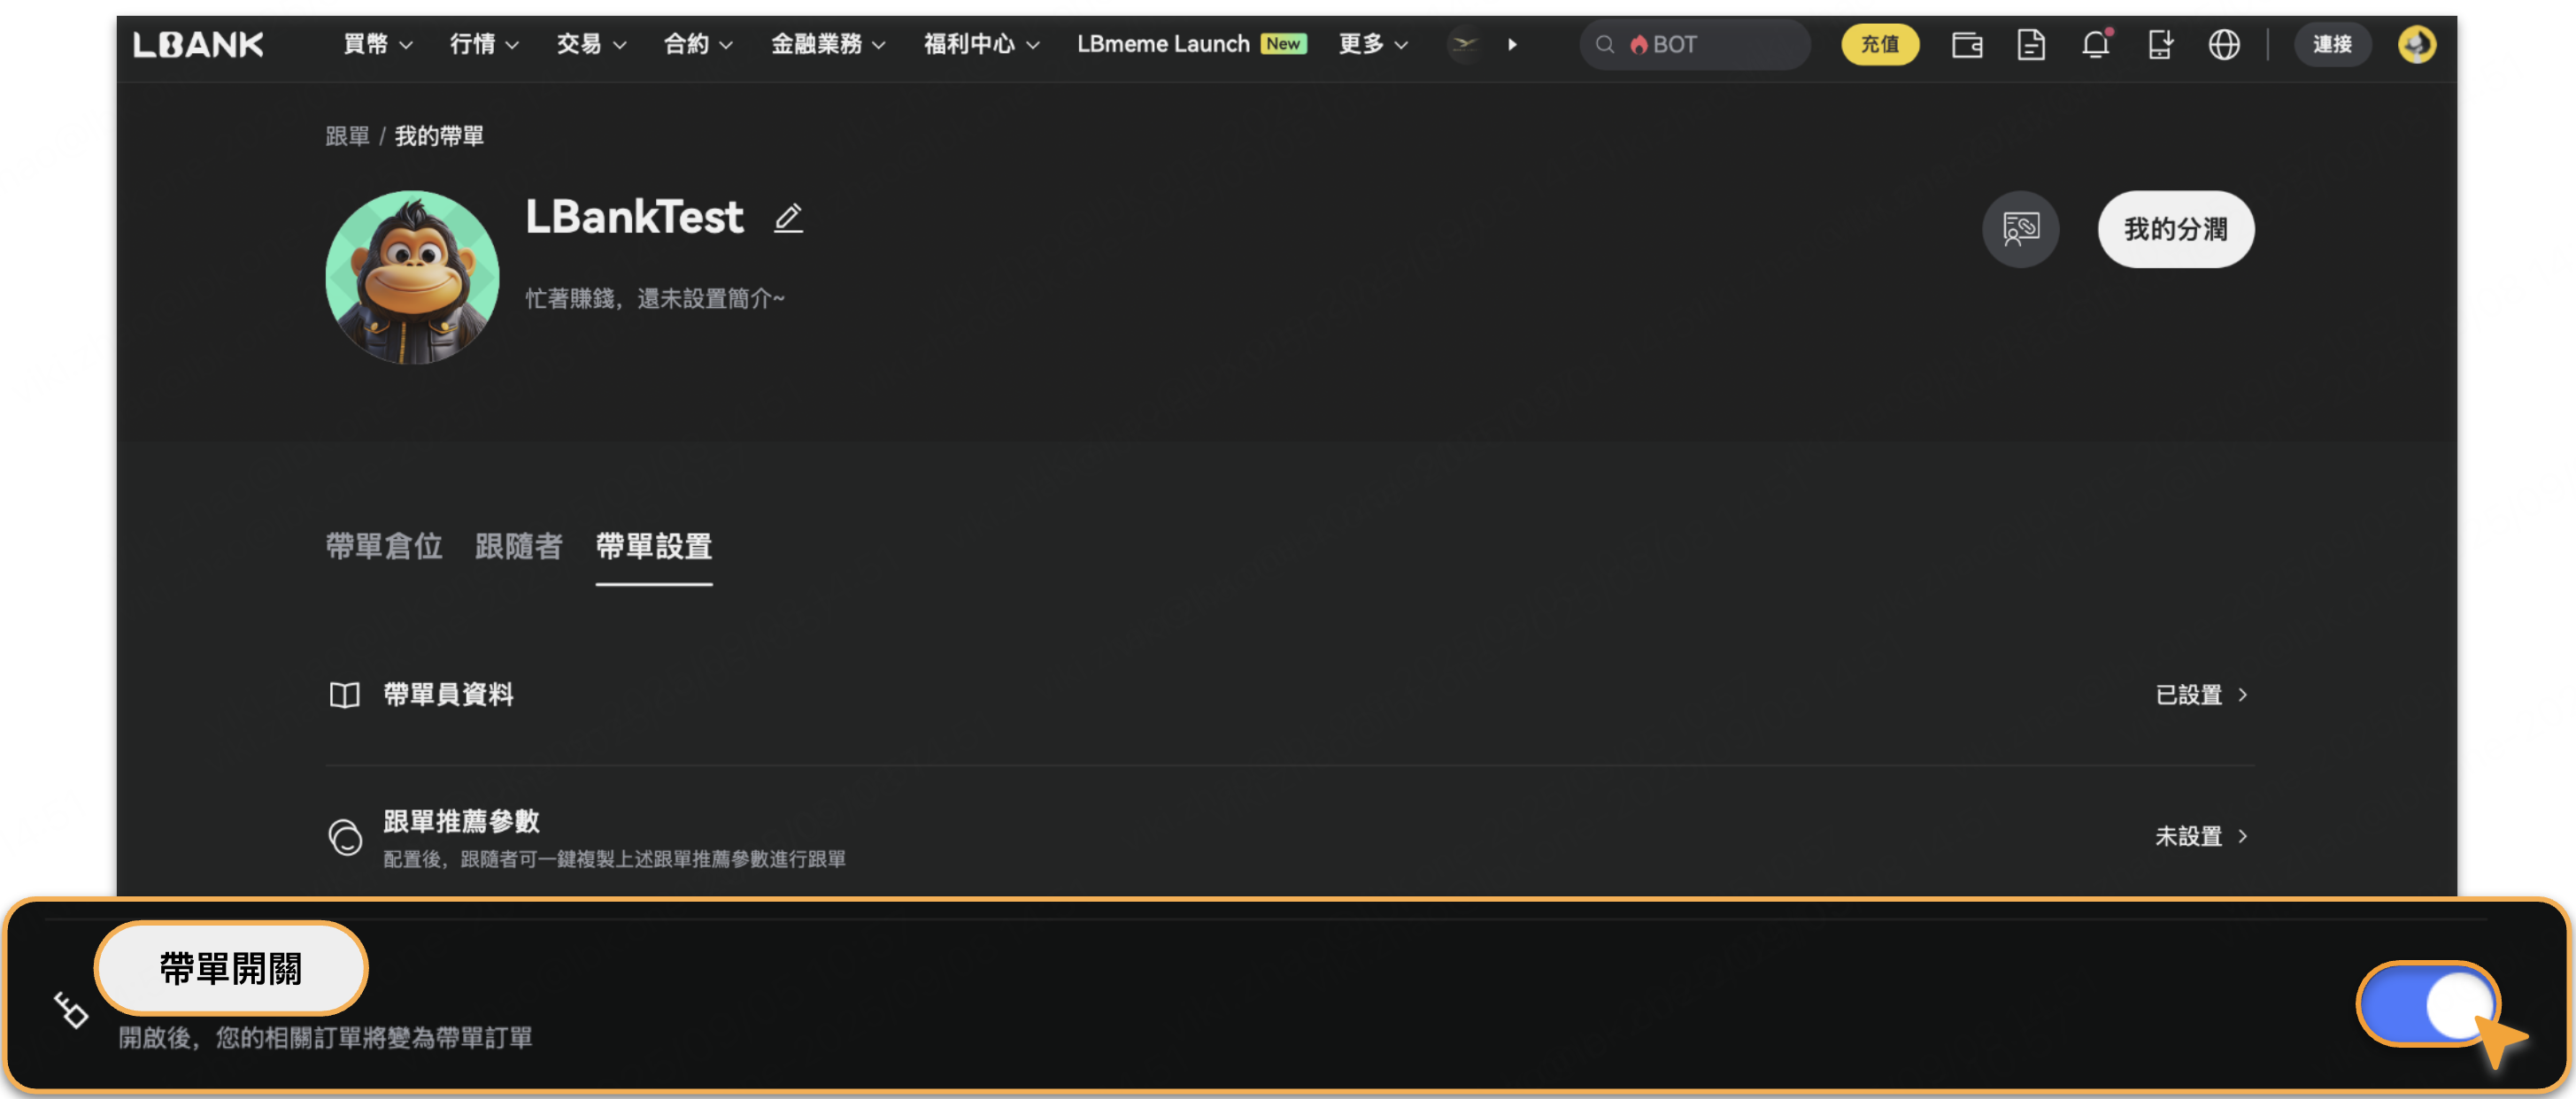Viewport: 2576px width, 1099px height.
Task: Click the 充值 deposit button
Action: click(1879, 44)
